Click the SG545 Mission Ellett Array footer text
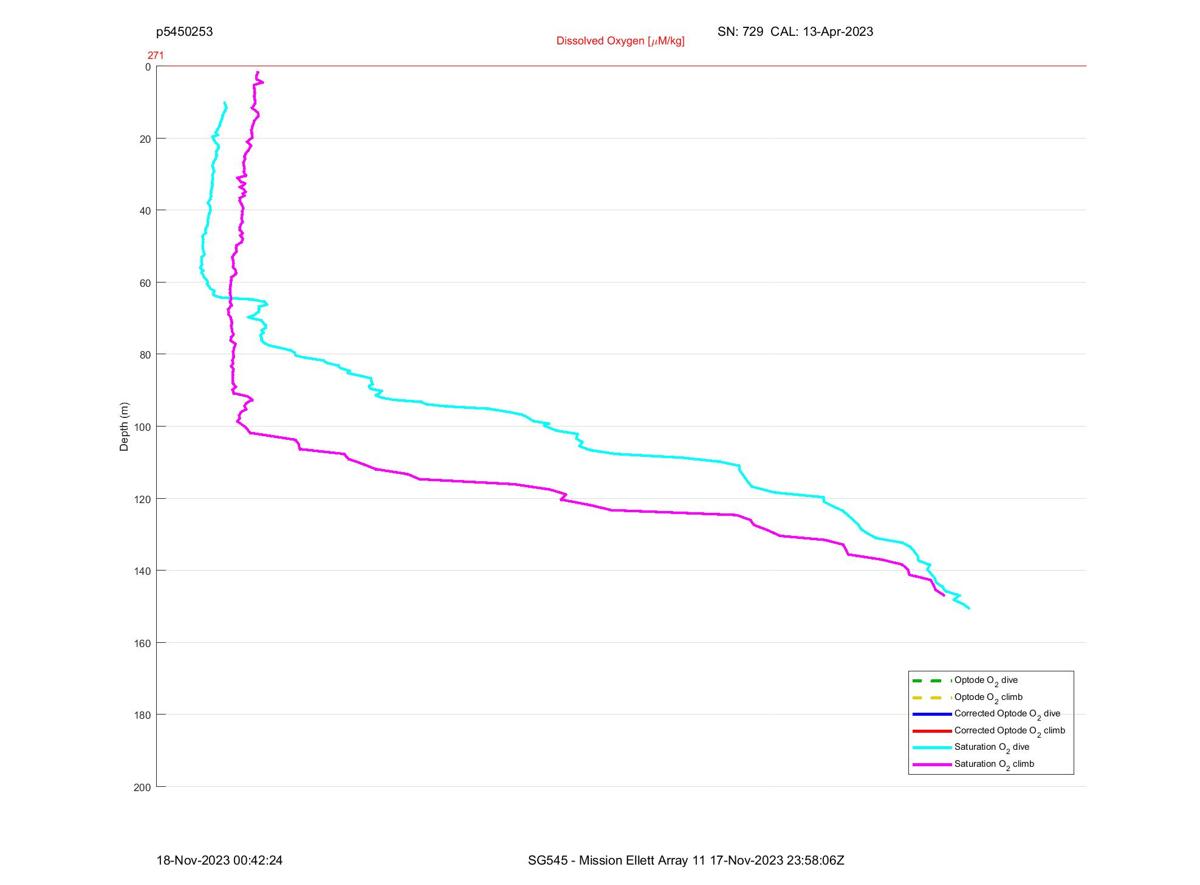 (x=686, y=860)
